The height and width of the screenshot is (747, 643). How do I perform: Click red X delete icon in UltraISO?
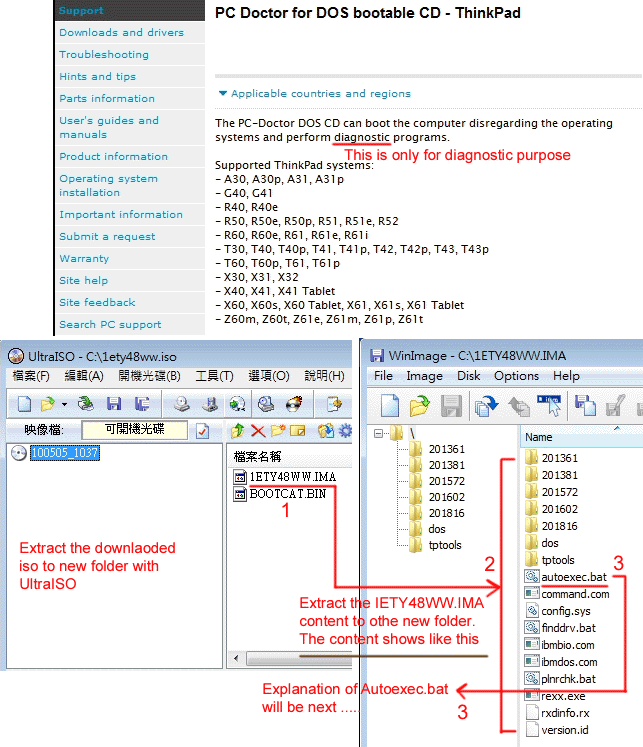[x=258, y=431]
